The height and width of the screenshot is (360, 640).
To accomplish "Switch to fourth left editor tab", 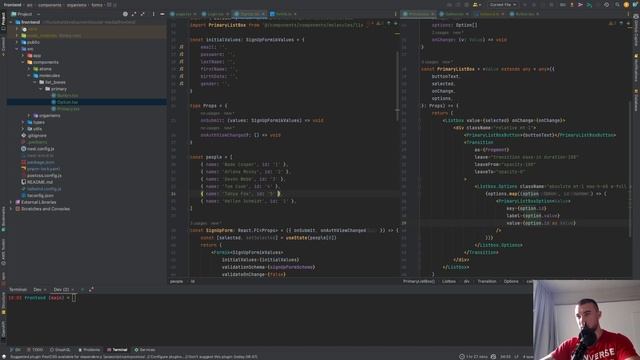I will (x=283, y=14).
